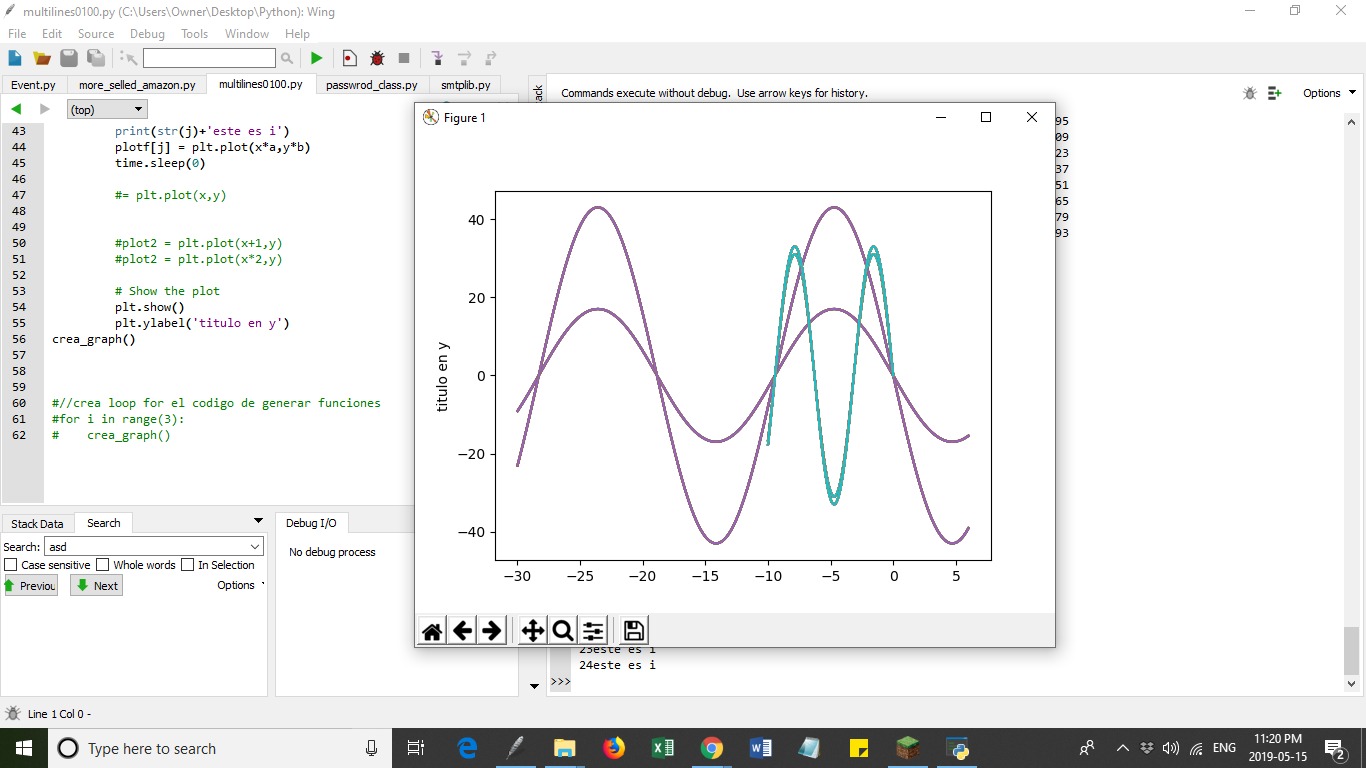1366x768 pixels.
Task: Expand the Search text history dropdown
Action: (x=255, y=547)
